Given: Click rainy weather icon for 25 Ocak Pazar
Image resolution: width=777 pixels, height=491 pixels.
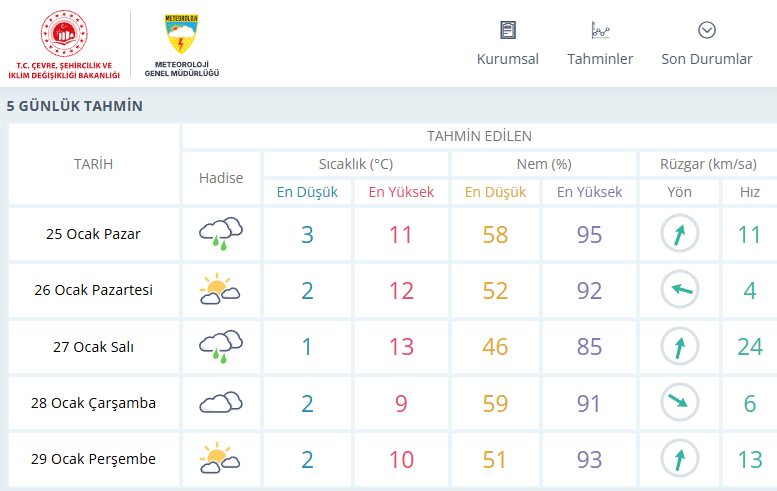Looking at the screenshot, I should tap(221, 235).
